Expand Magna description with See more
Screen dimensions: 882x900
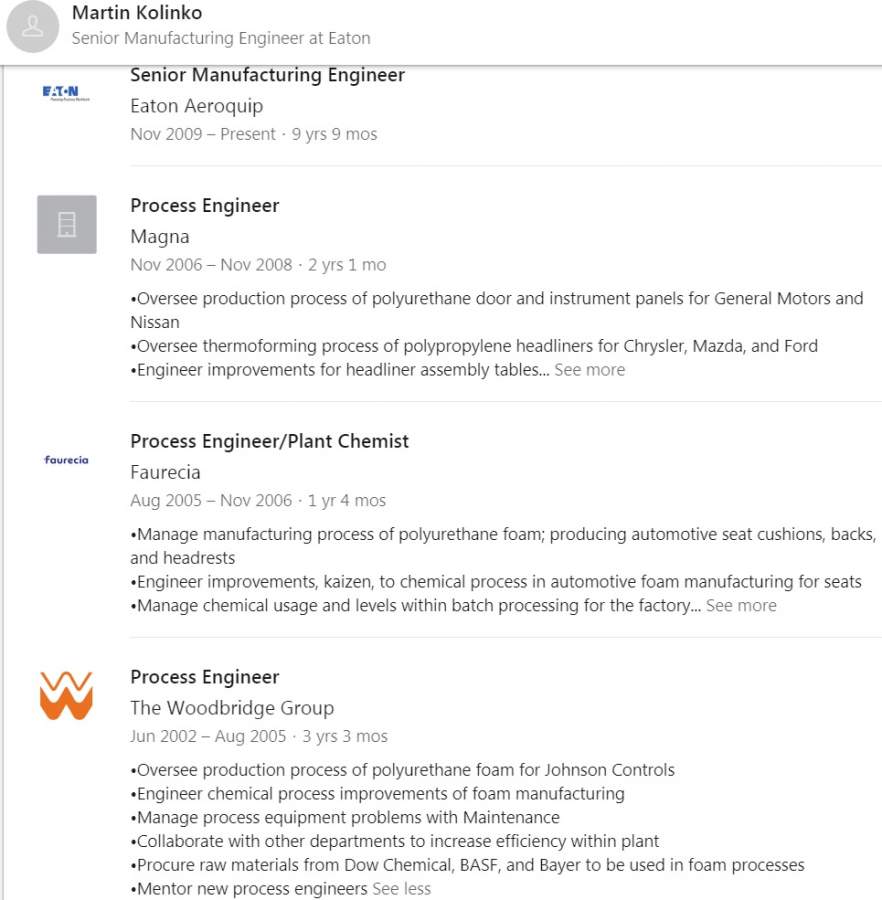[x=589, y=370]
